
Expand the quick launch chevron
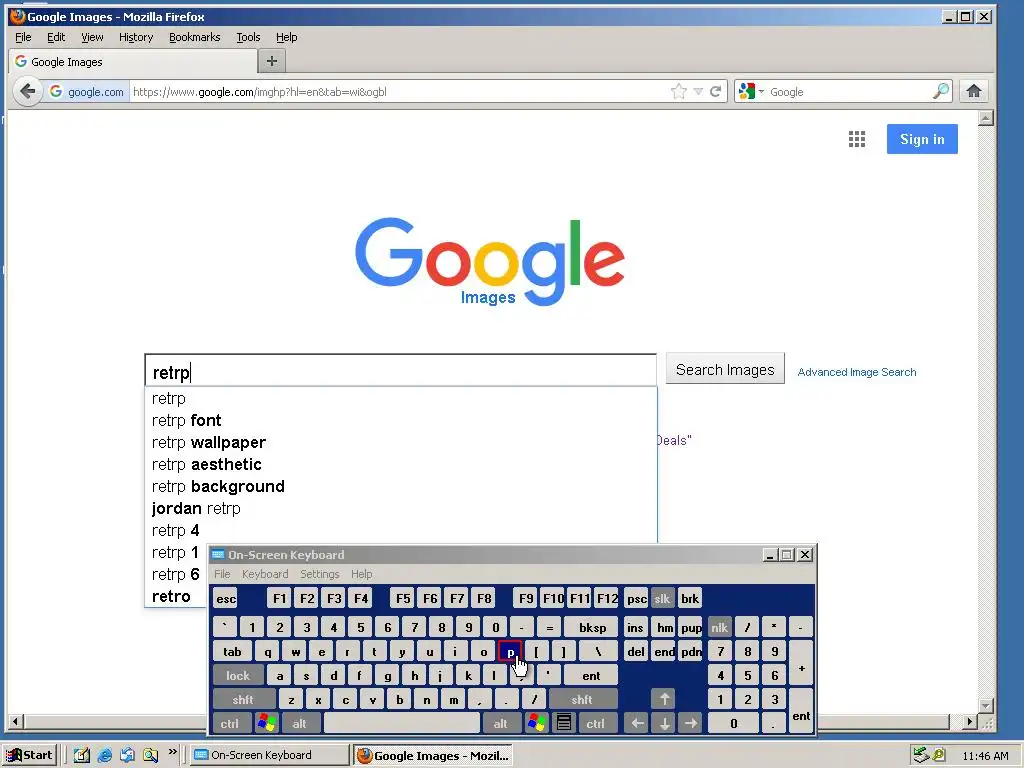(x=172, y=752)
